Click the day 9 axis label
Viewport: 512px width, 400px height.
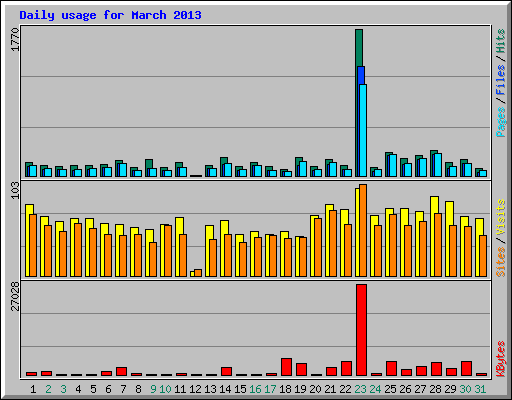tap(153, 389)
